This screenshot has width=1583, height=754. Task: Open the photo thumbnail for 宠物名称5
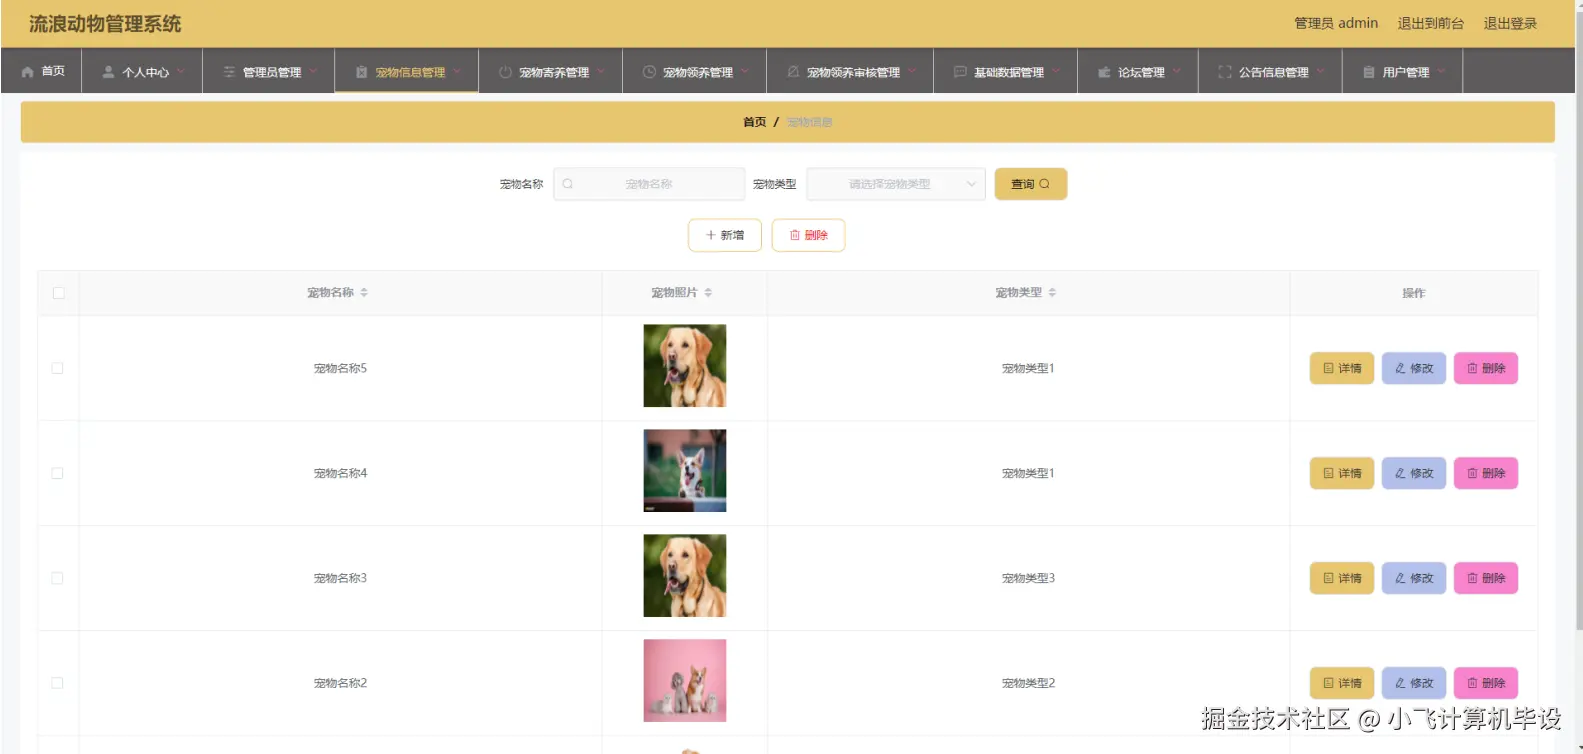(685, 366)
